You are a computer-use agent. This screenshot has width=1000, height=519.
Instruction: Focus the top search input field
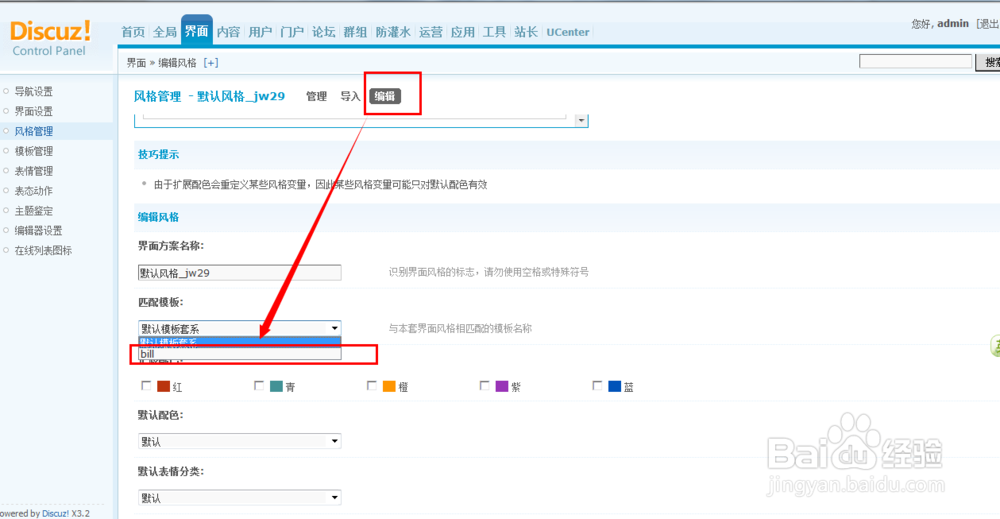pyautogui.click(x=915, y=62)
